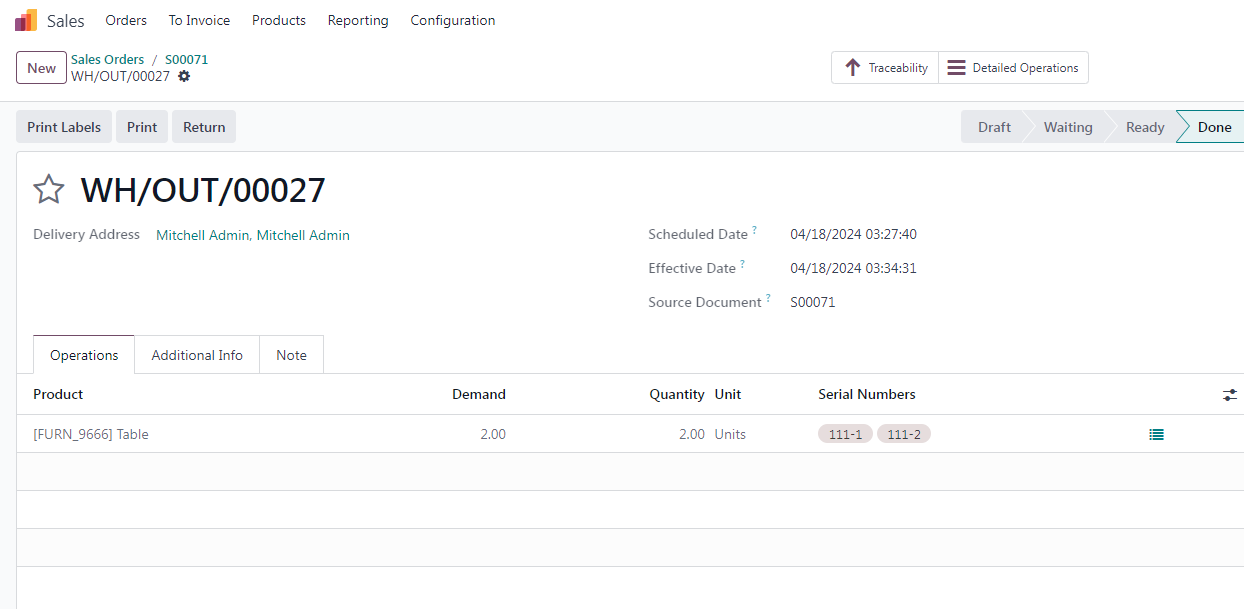1244x609 pixels.
Task: Click the Print button
Action: [142, 127]
